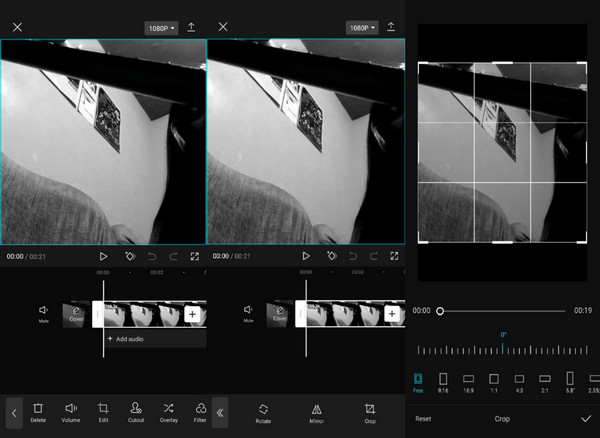This screenshot has height=438, width=600.
Task: Open the Crop tool beside Mirror
Action: tap(370, 414)
